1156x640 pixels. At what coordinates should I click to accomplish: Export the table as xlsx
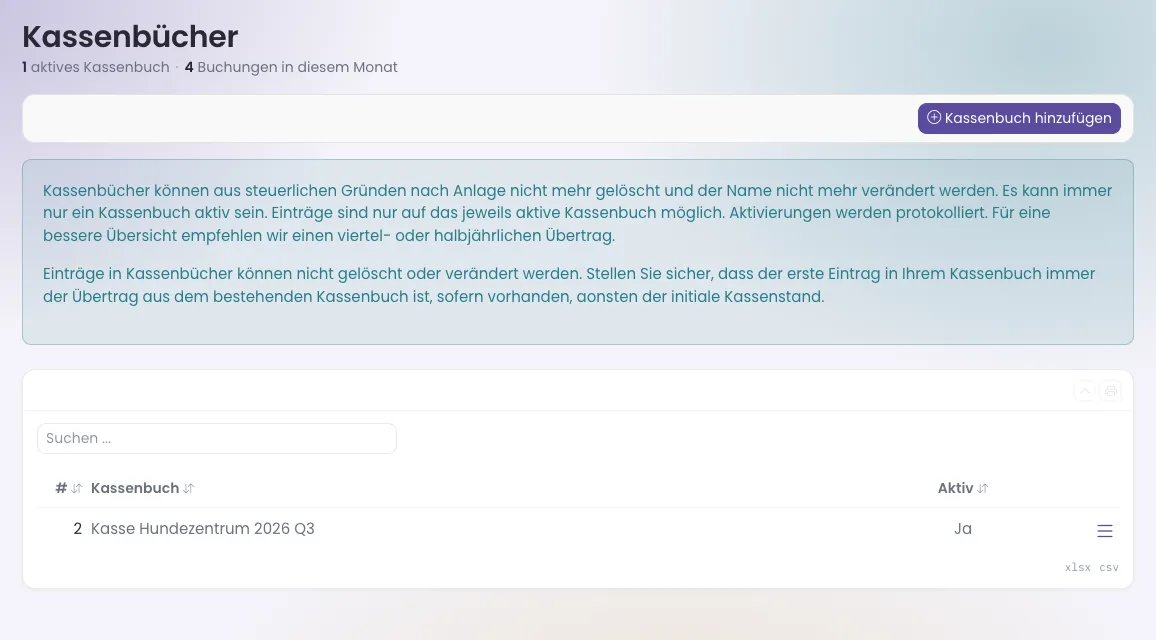tap(1077, 567)
